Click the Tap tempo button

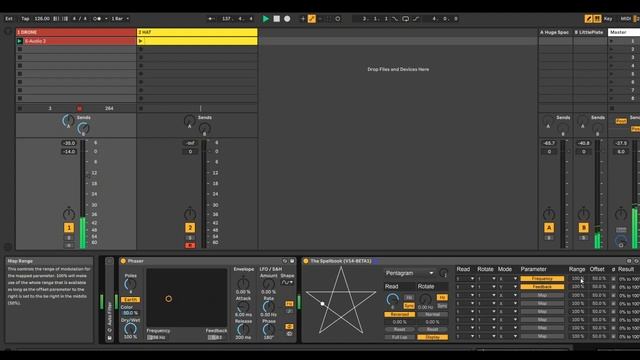tap(25, 19)
